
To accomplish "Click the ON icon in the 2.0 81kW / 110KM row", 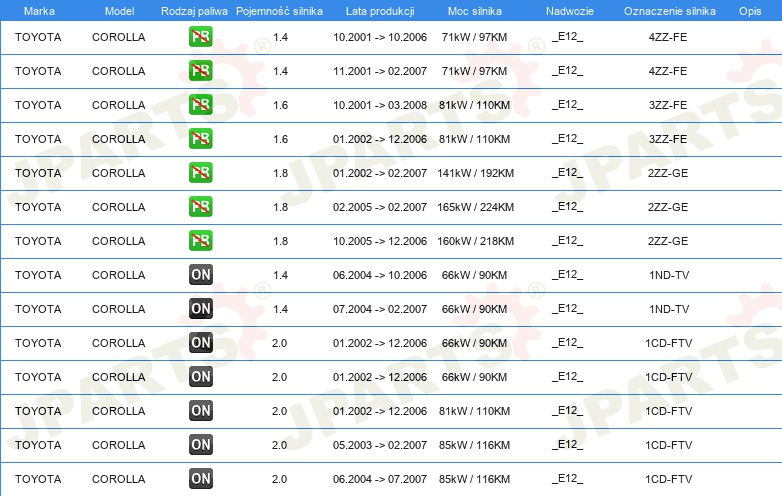I will coord(201,410).
